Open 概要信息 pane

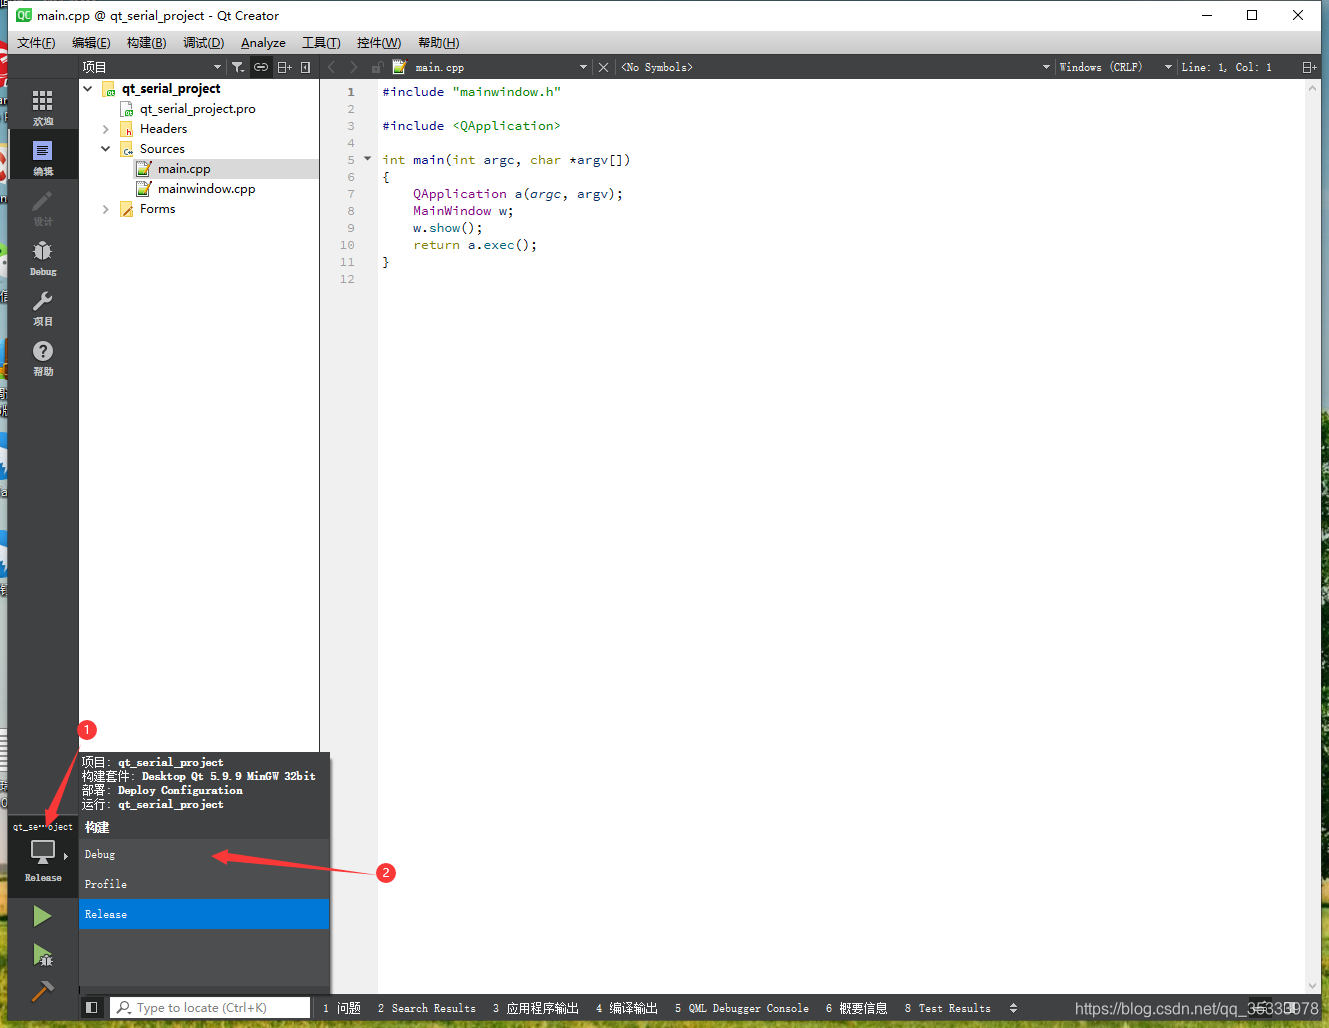point(857,1008)
